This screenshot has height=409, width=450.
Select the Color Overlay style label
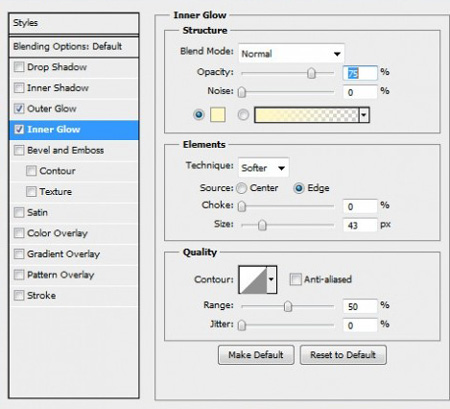pos(58,233)
